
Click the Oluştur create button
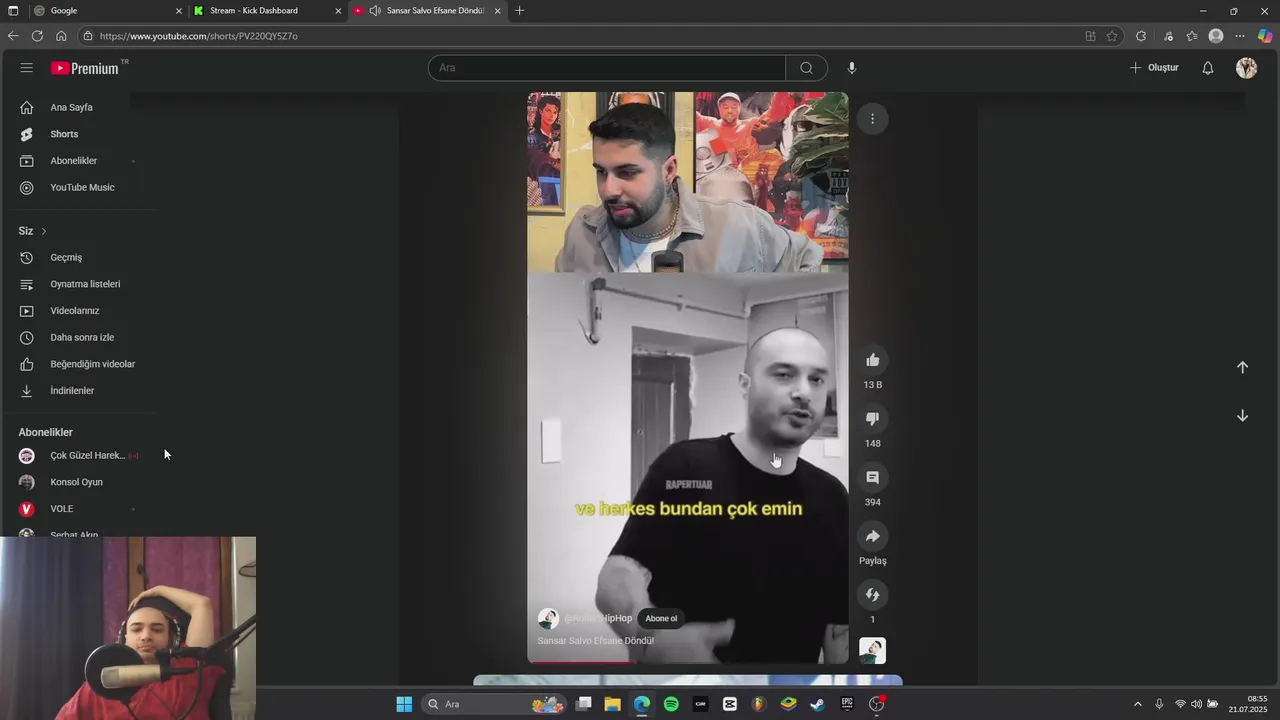click(1154, 68)
